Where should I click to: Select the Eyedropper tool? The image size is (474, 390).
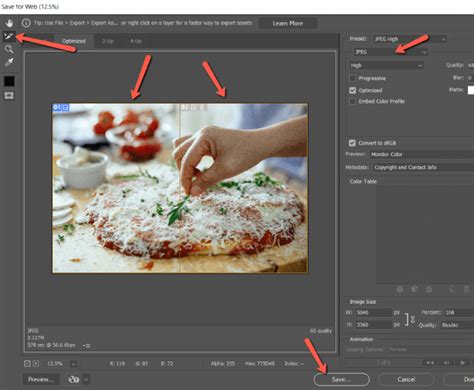click(x=9, y=62)
